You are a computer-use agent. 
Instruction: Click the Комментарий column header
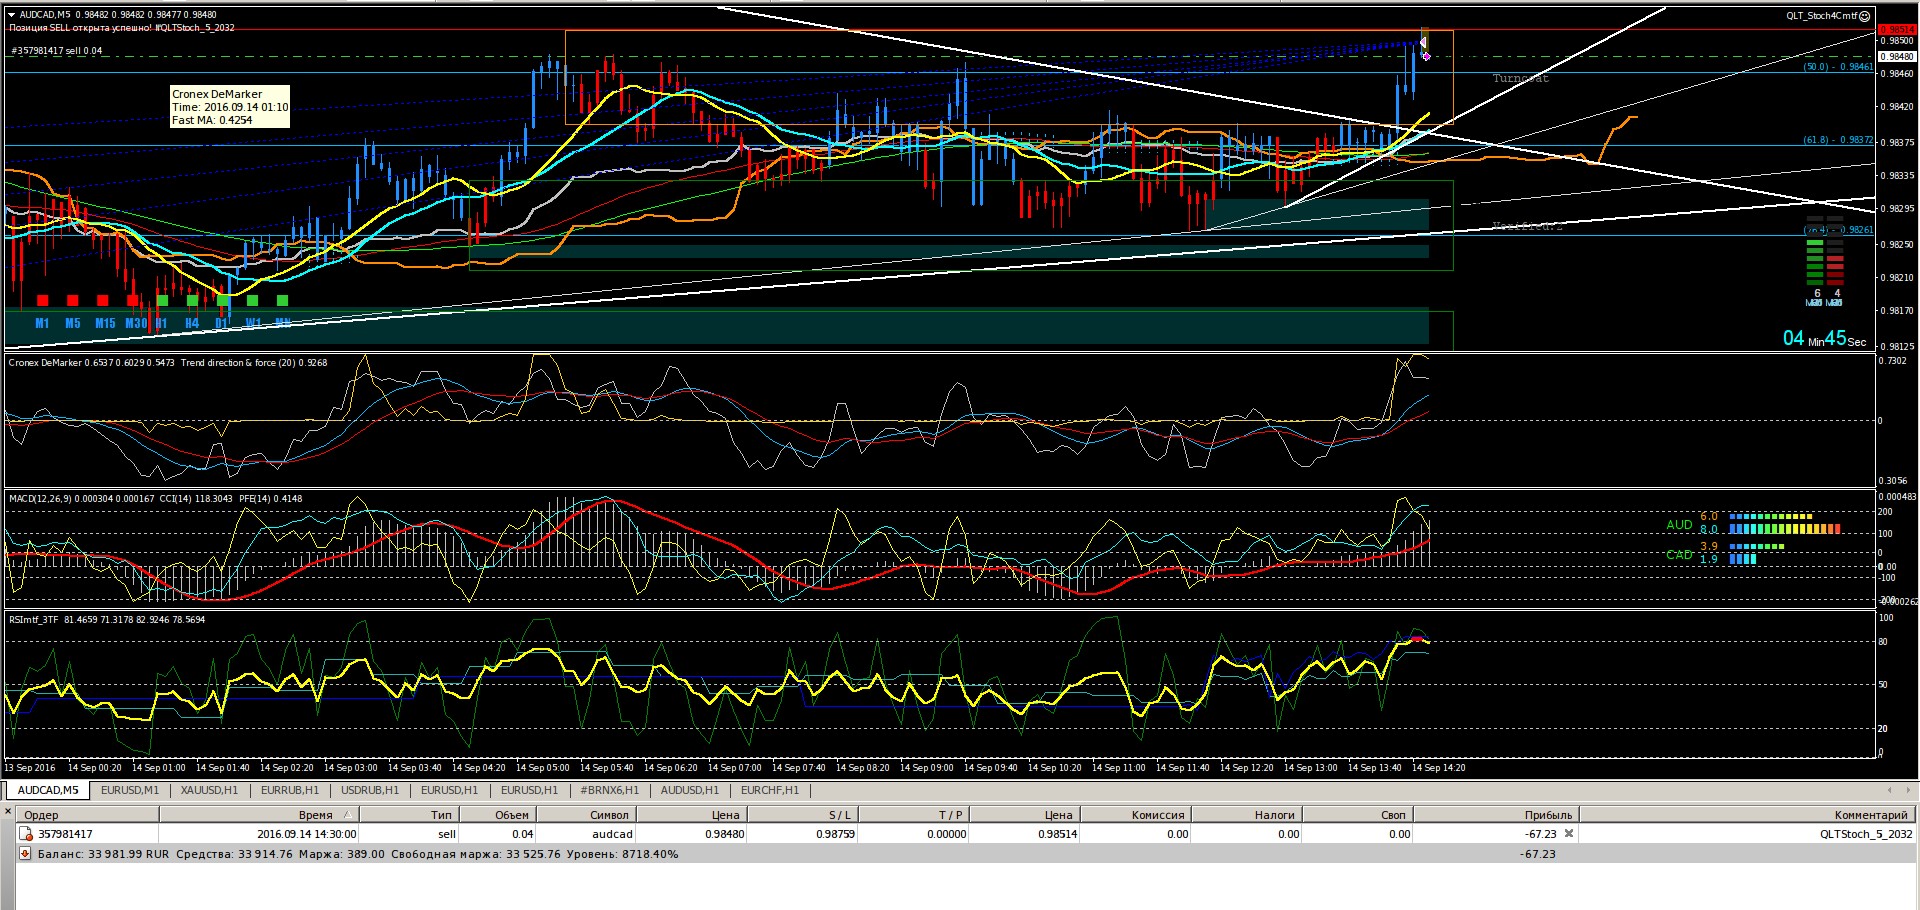click(x=1746, y=815)
